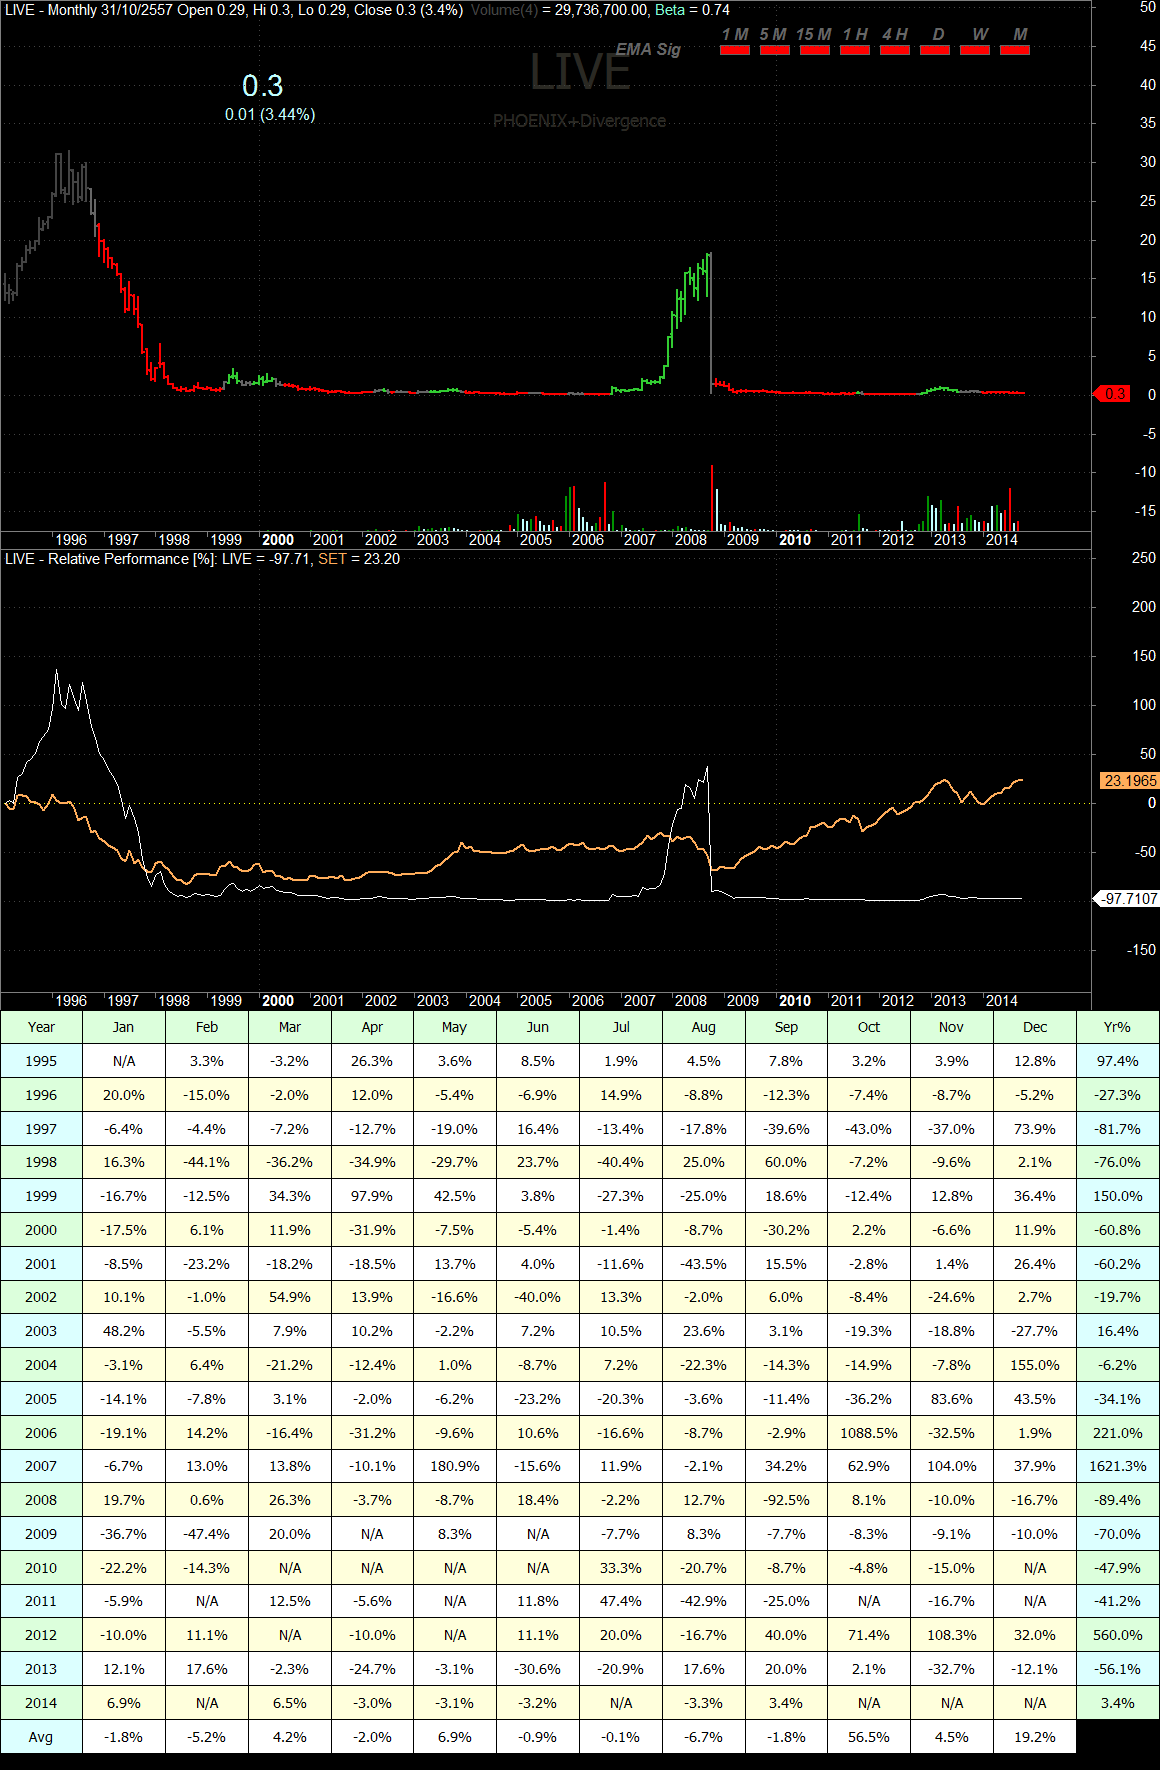Viewport: 1160px width, 1770px height.
Task: Click the Dec column header
Action: click(x=1035, y=1027)
